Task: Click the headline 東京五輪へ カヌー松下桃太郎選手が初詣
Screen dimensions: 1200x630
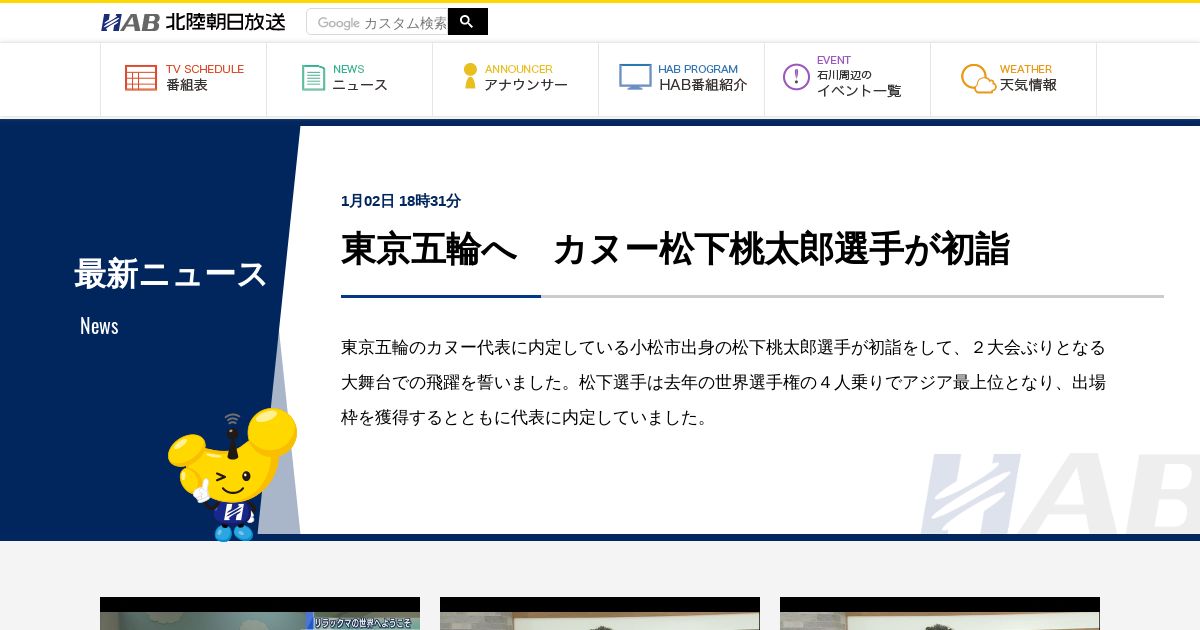Action: [675, 249]
